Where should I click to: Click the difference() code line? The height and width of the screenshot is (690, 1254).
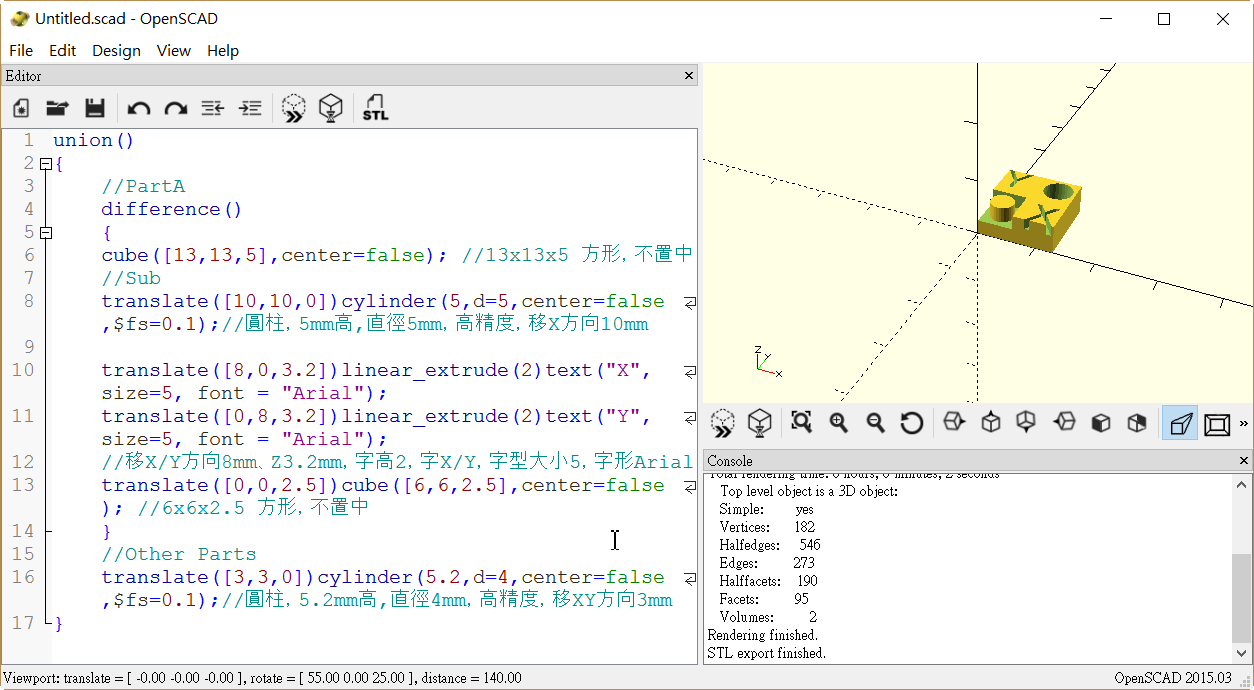tap(172, 210)
